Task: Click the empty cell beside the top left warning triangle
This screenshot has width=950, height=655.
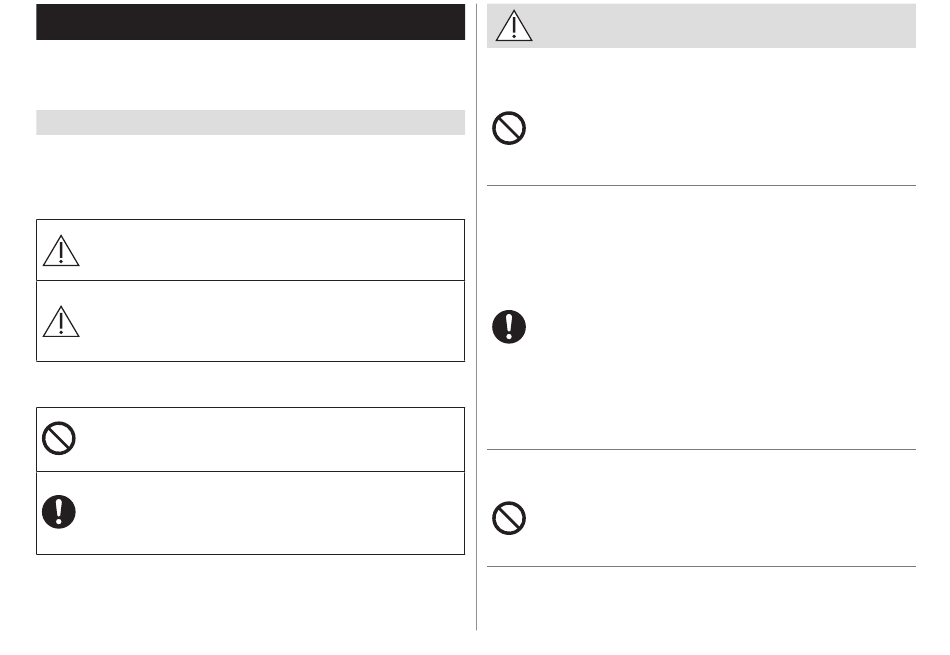Action: click(x=274, y=250)
